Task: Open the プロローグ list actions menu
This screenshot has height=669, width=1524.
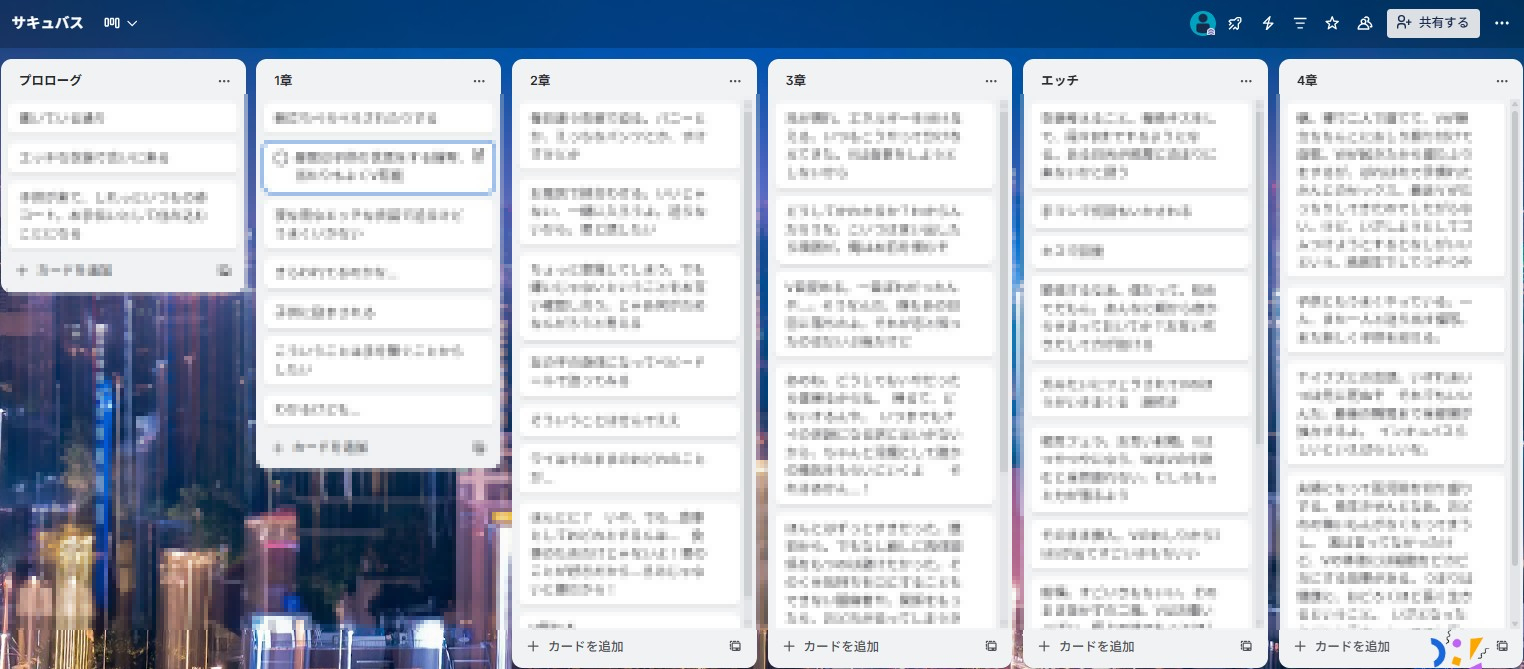Action: (x=224, y=80)
